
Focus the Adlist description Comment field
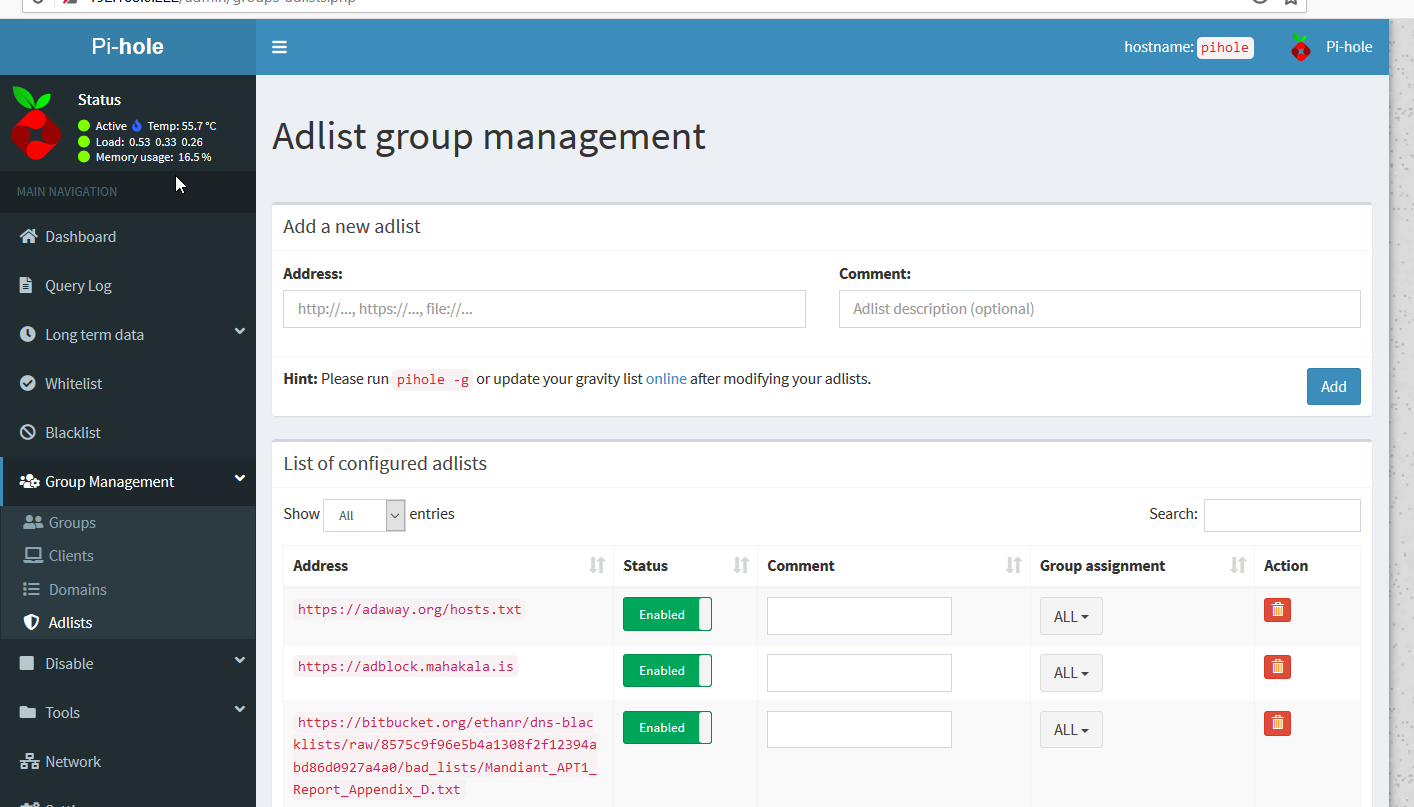(1100, 309)
